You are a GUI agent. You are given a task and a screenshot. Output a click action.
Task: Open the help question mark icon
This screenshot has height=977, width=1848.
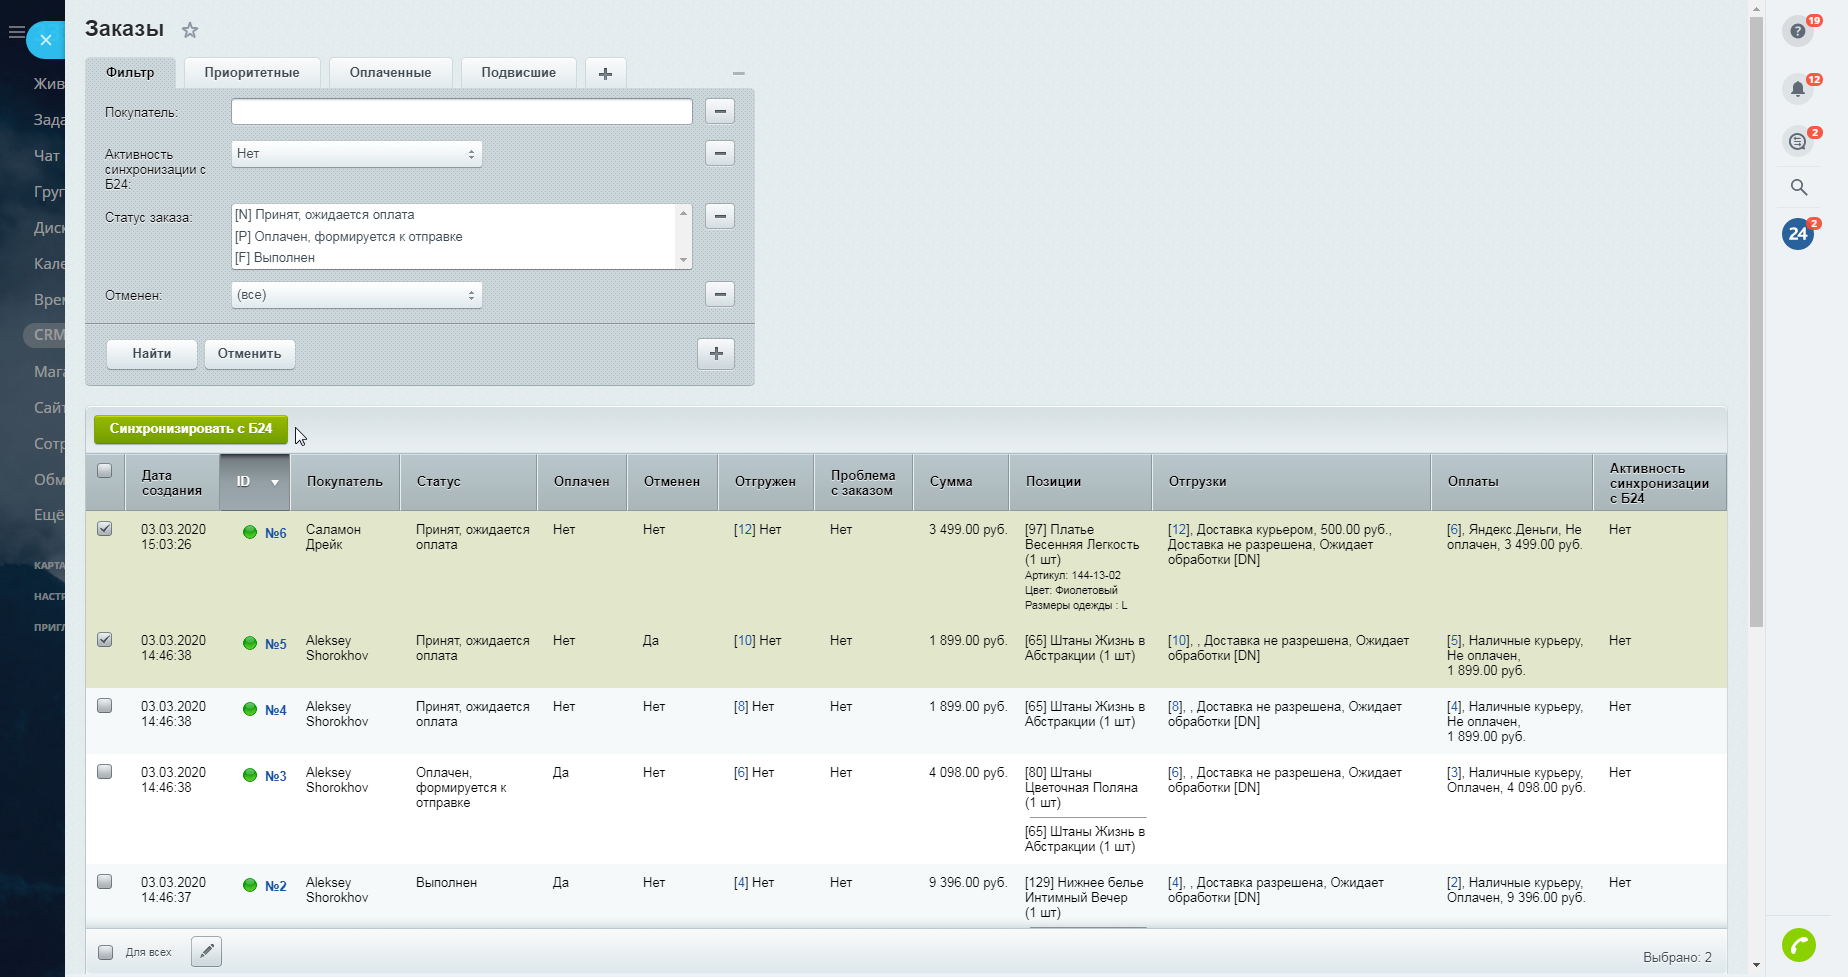(1798, 31)
